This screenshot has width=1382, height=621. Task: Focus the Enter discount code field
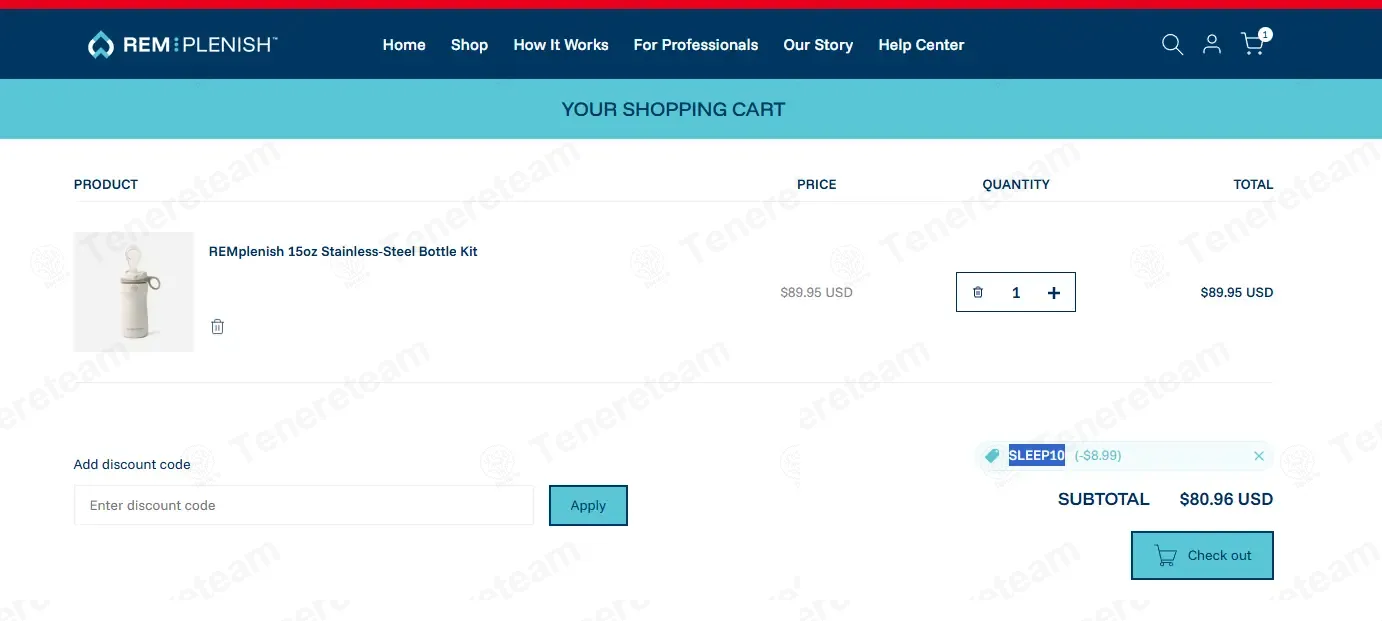304,505
